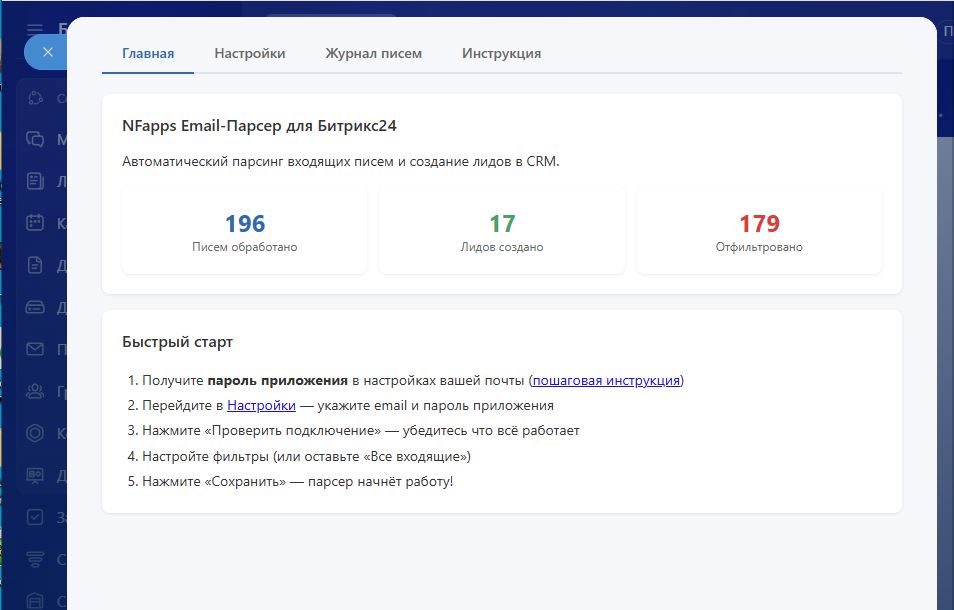The height and width of the screenshot is (610, 954).
Task: Open the documents icon in sidebar
Action: pyautogui.click(x=36, y=265)
